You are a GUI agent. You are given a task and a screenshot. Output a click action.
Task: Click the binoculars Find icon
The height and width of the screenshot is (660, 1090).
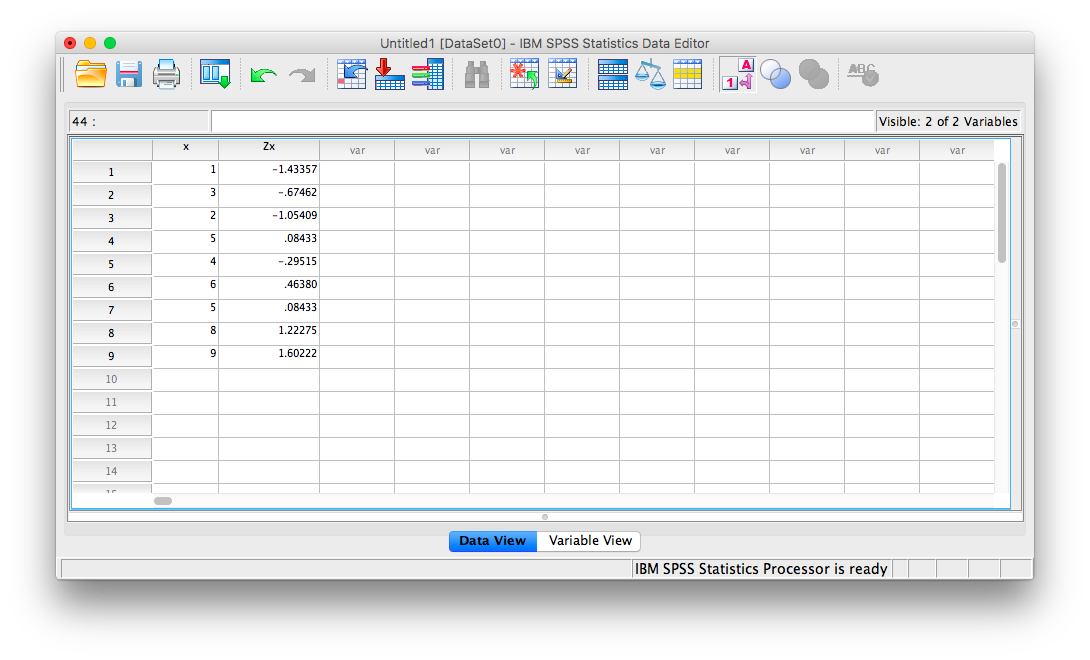[477, 75]
